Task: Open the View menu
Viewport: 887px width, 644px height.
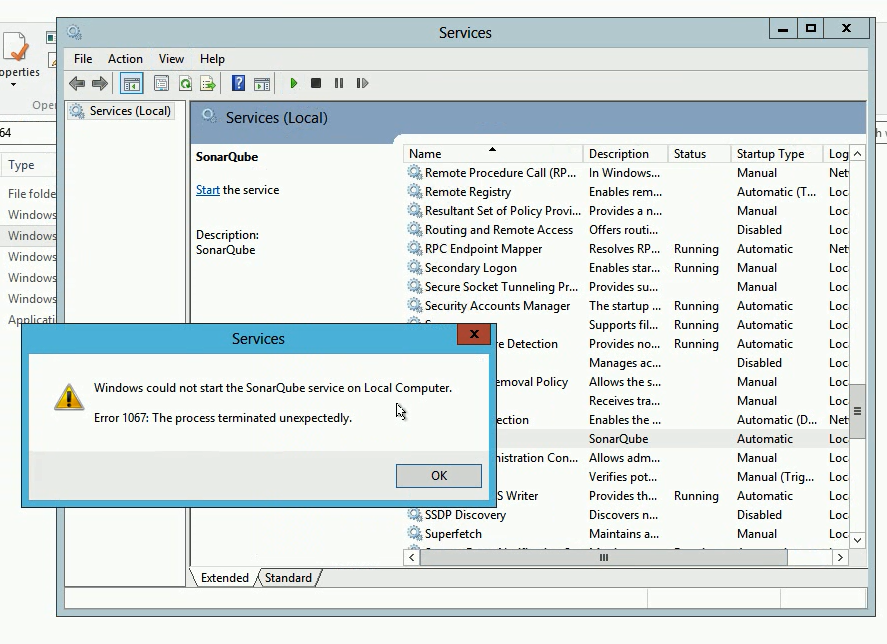Action: (x=171, y=59)
